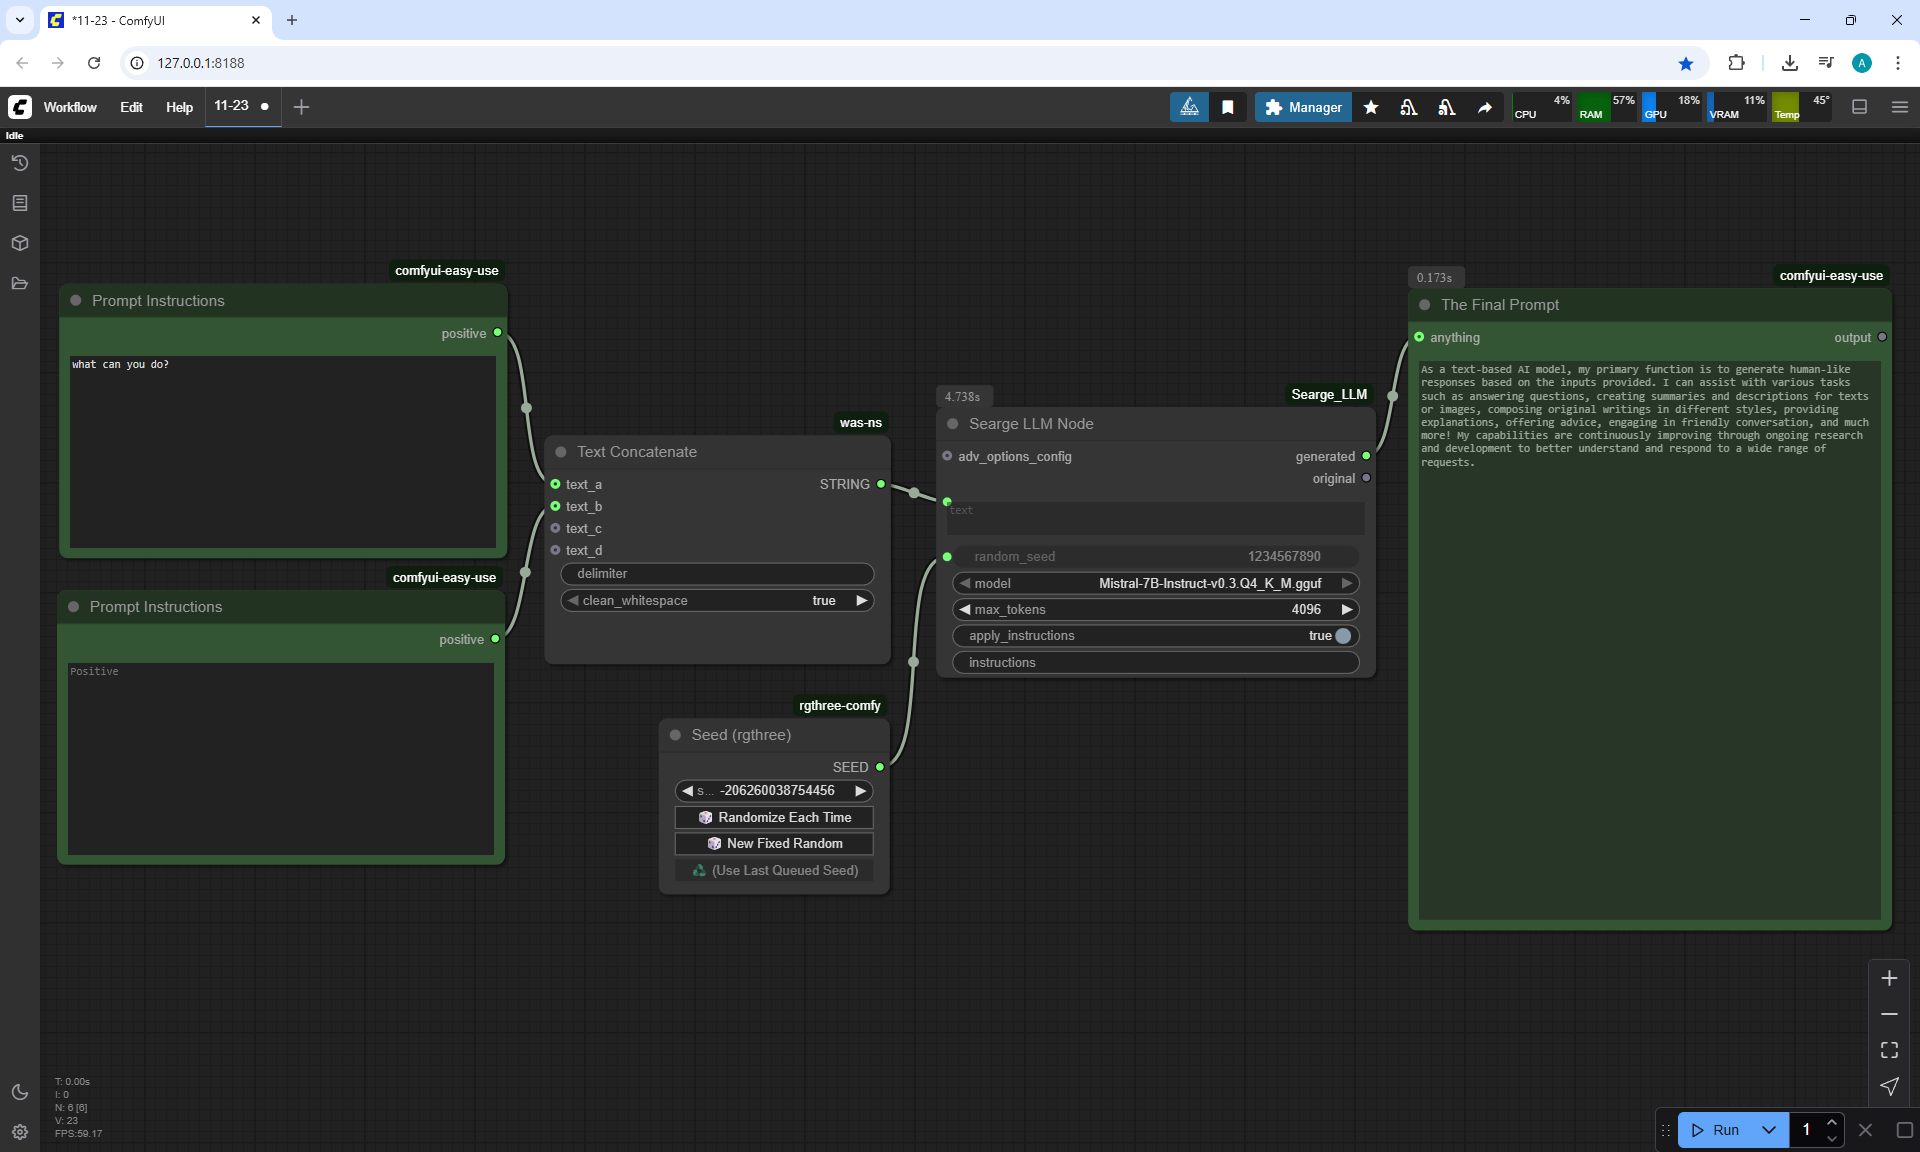This screenshot has height=1152, width=1920.
Task: Open settings gear icon in sidebar
Action: [19, 1132]
